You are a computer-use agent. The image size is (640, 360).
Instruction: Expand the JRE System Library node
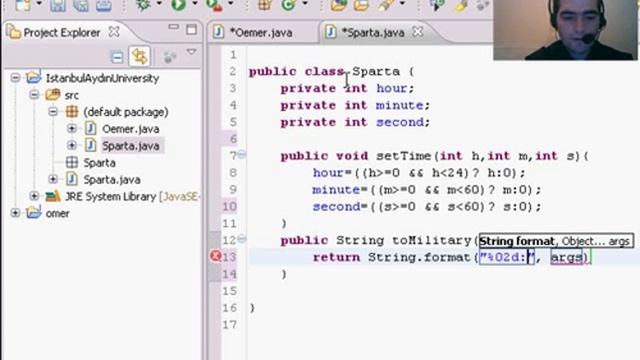point(34,196)
